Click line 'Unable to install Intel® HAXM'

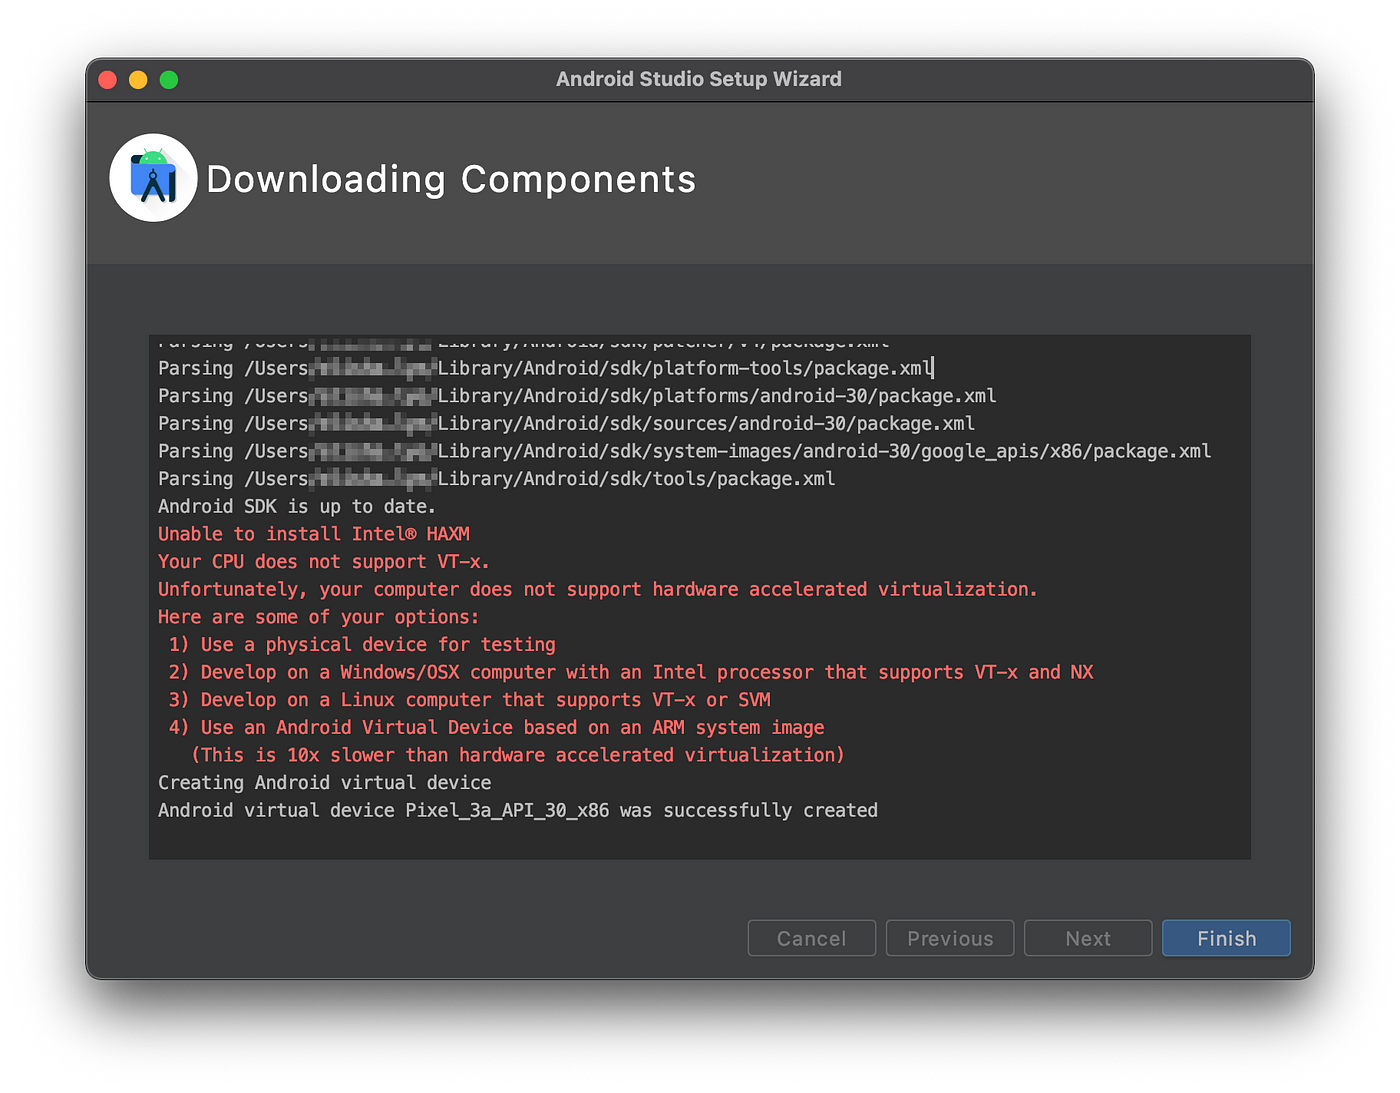(314, 534)
